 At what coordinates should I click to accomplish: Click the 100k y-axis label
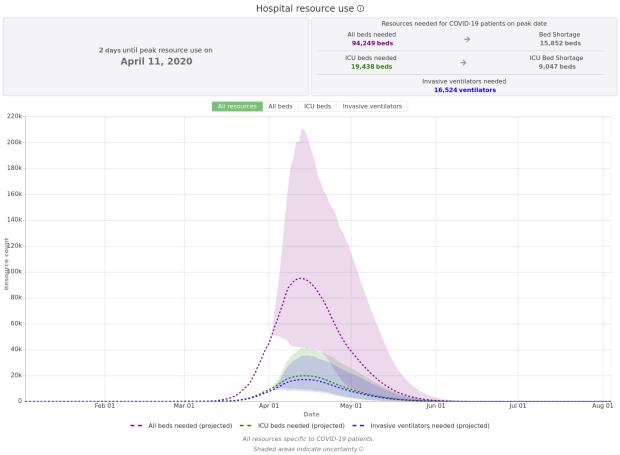[15, 272]
